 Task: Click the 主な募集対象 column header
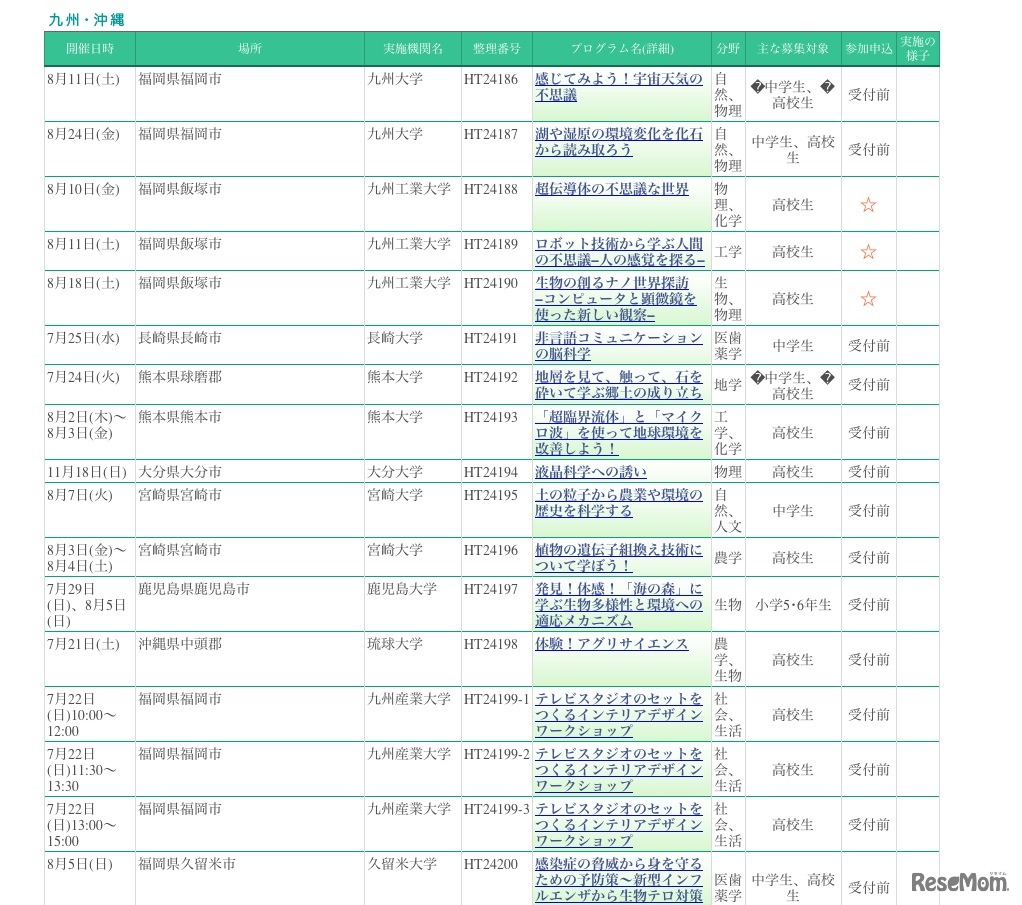click(x=793, y=49)
